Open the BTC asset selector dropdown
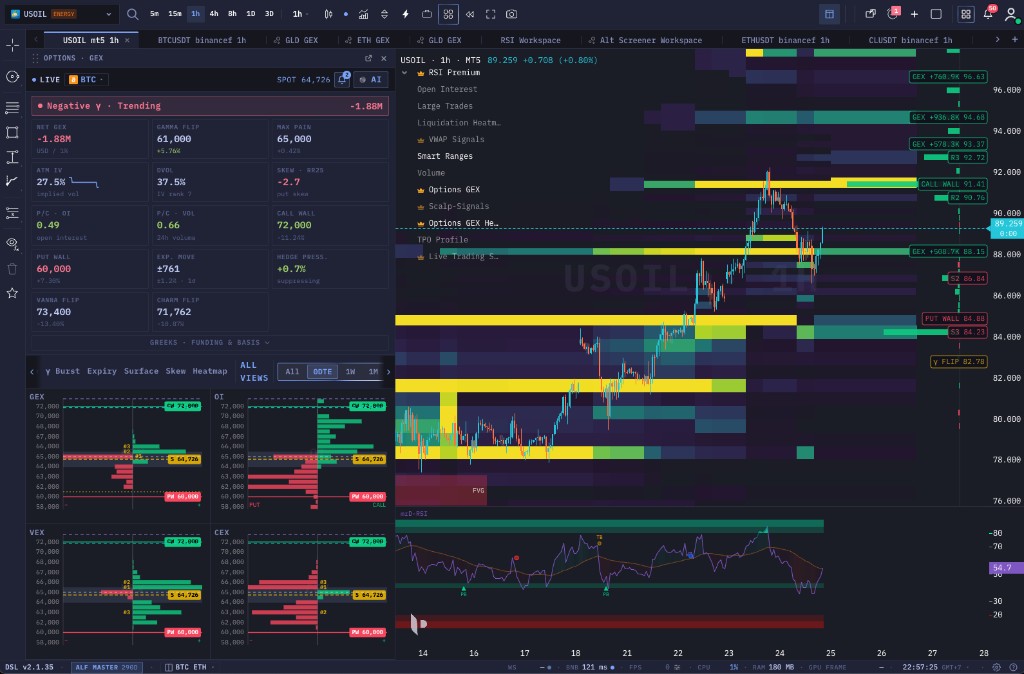Image resolution: width=1024 pixels, height=674 pixels. point(88,80)
